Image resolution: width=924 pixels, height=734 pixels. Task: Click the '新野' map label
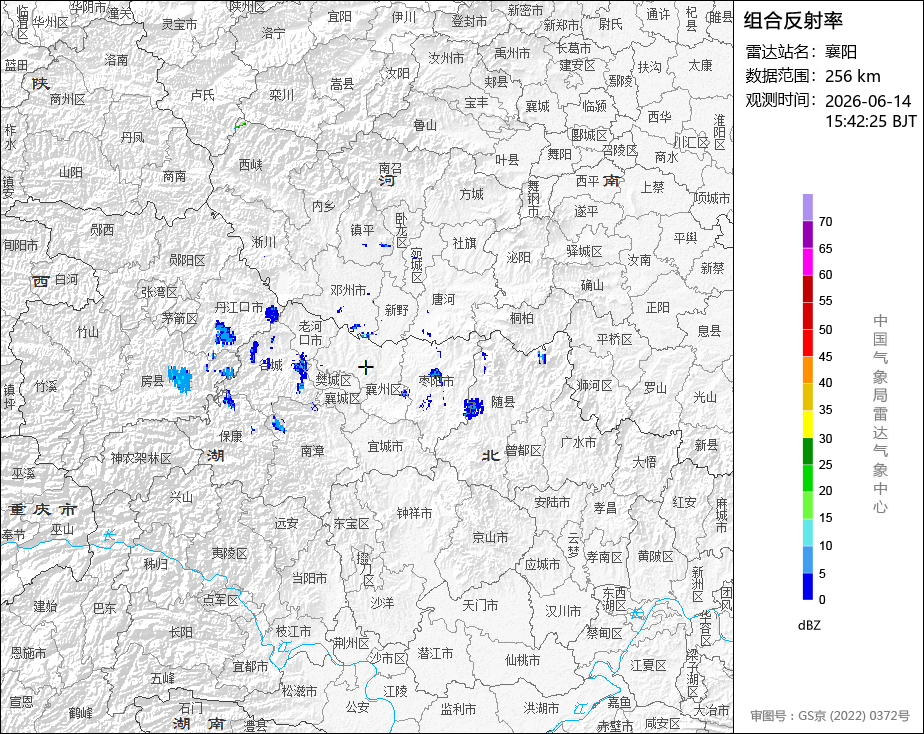pos(397,310)
